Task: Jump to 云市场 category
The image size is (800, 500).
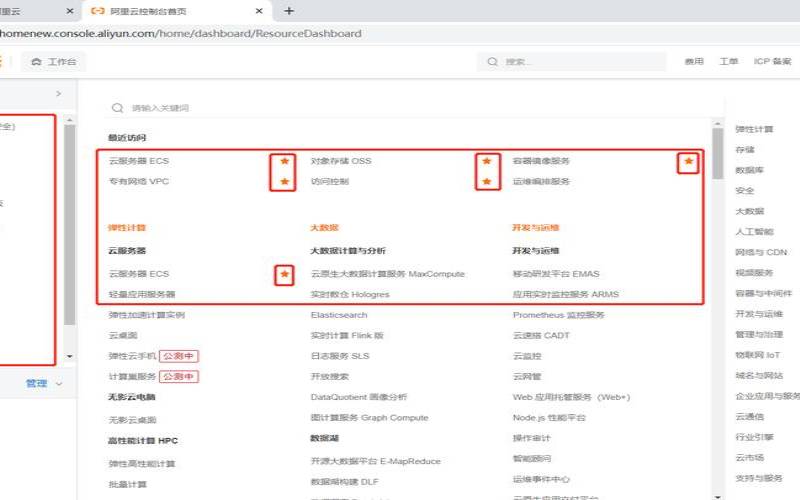Action: 749,458
